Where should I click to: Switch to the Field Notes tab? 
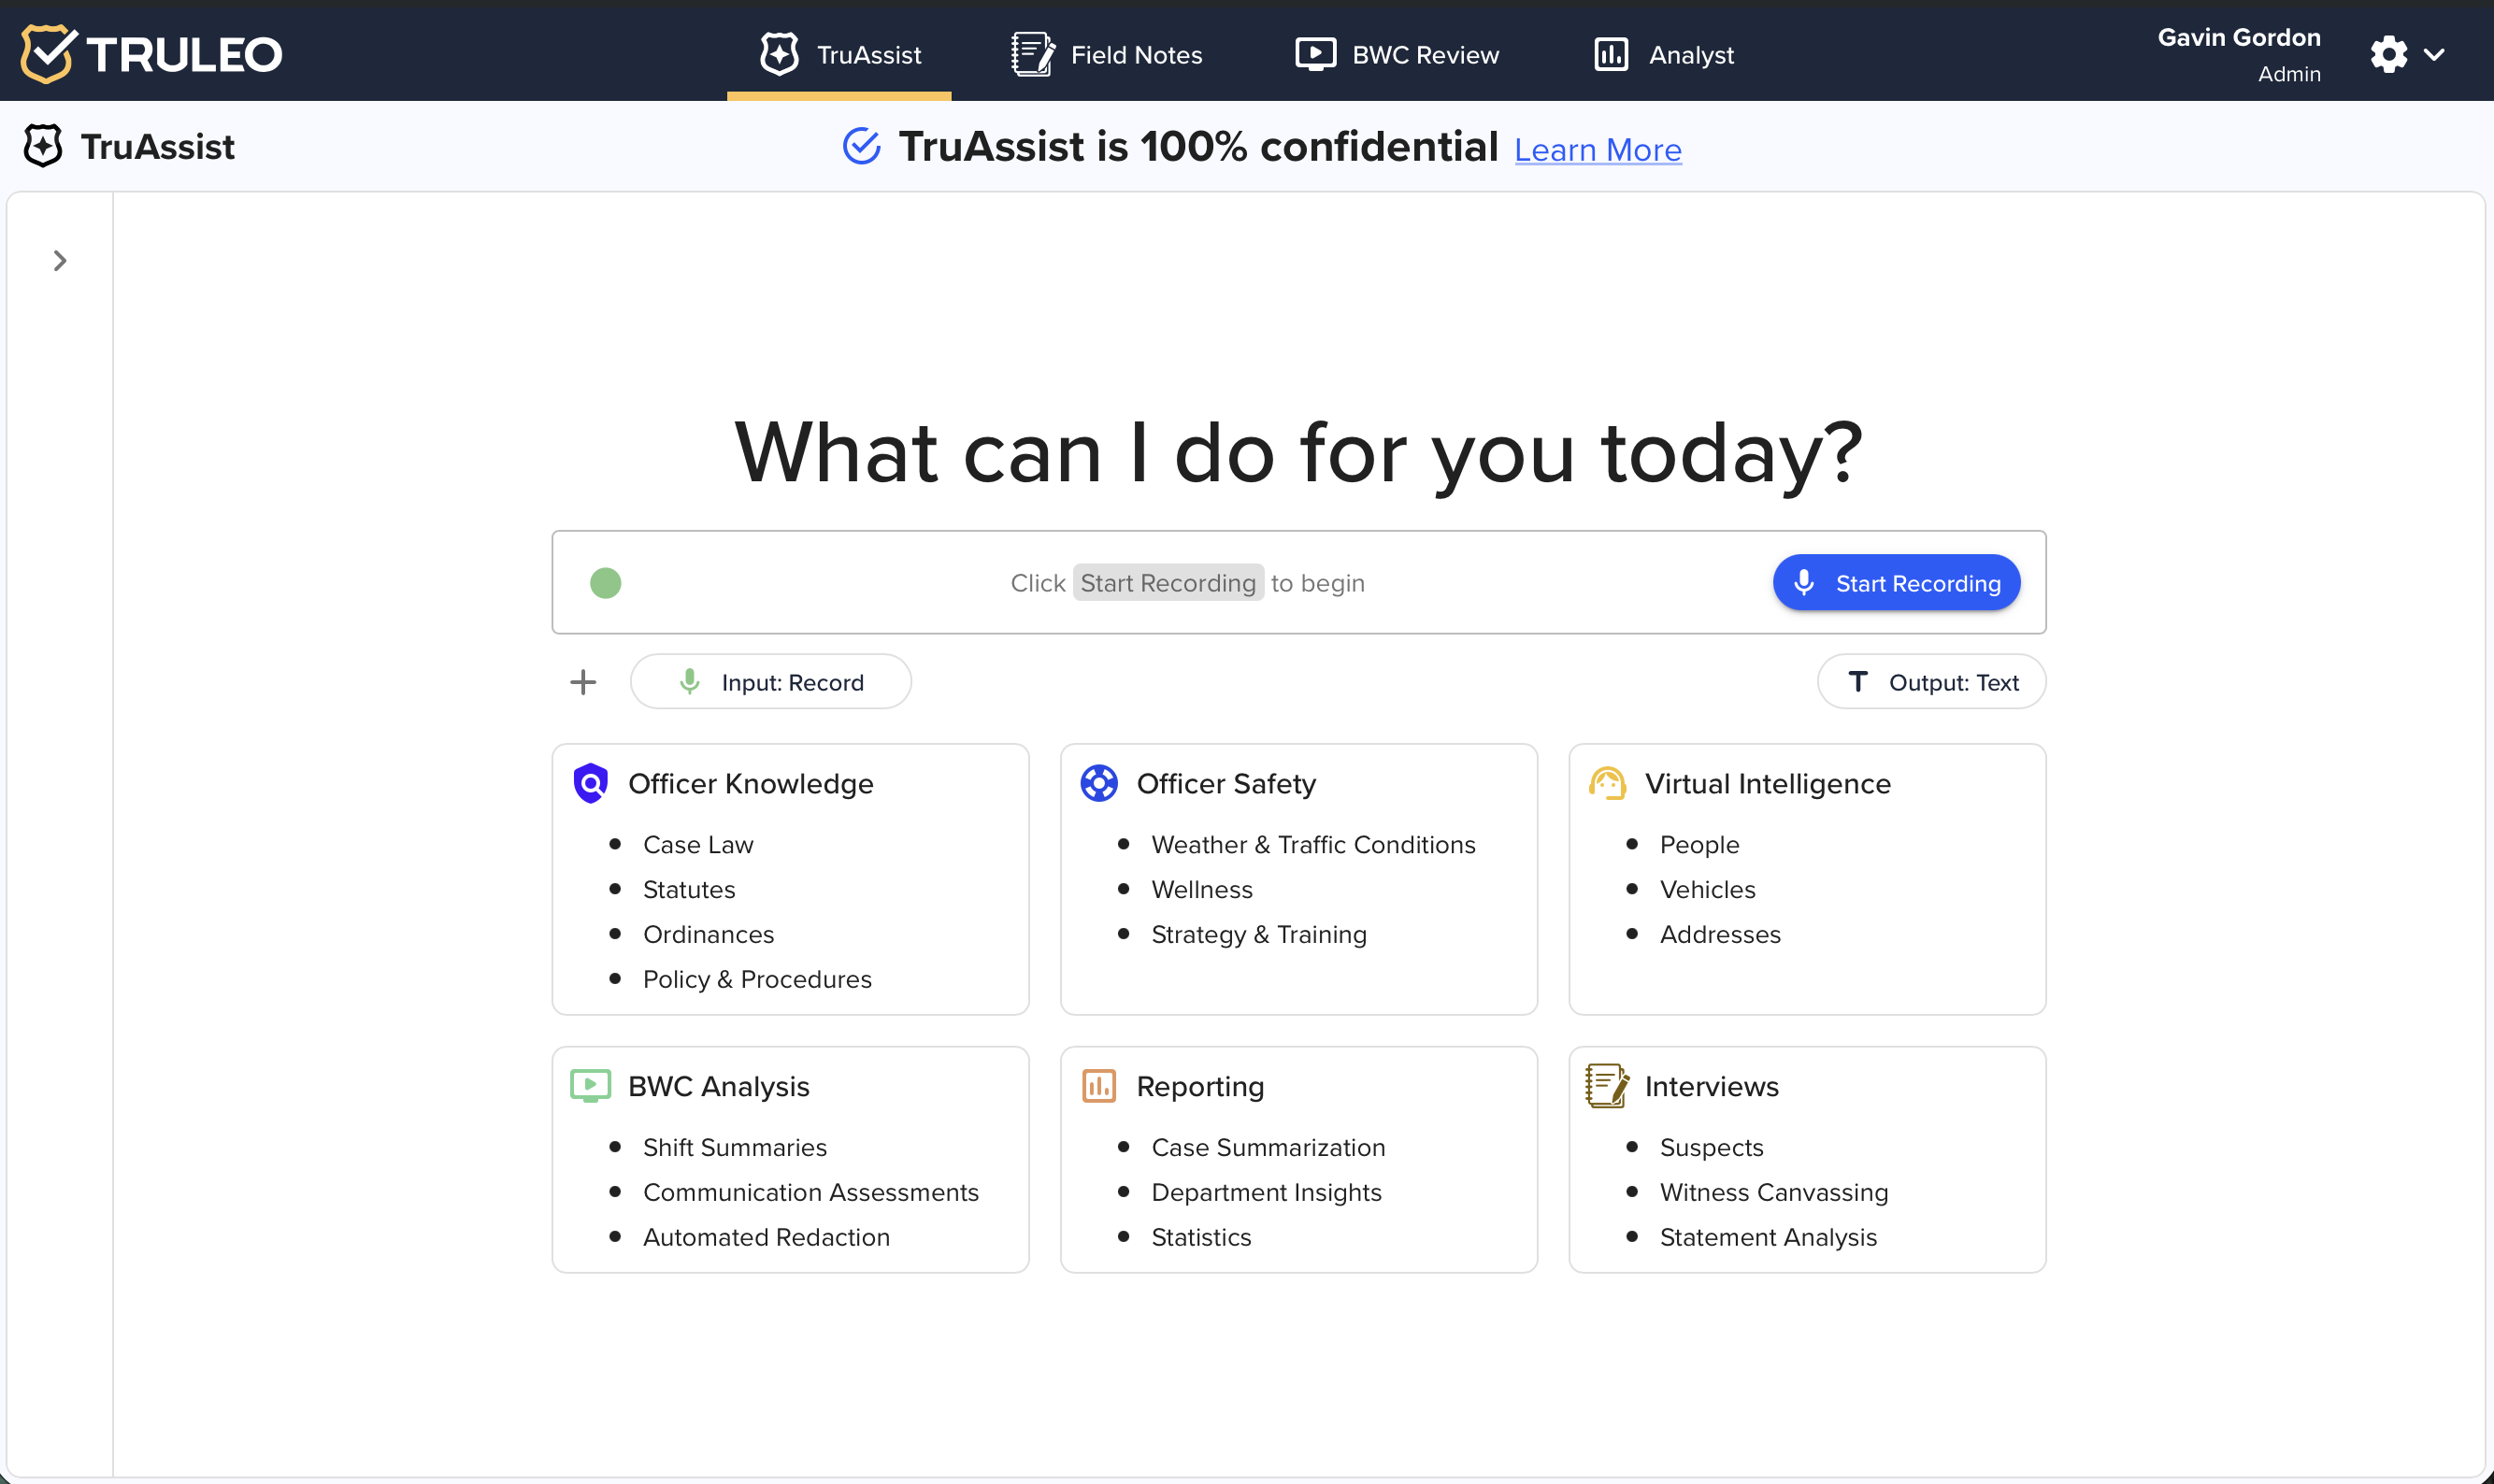pyautogui.click(x=1107, y=54)
